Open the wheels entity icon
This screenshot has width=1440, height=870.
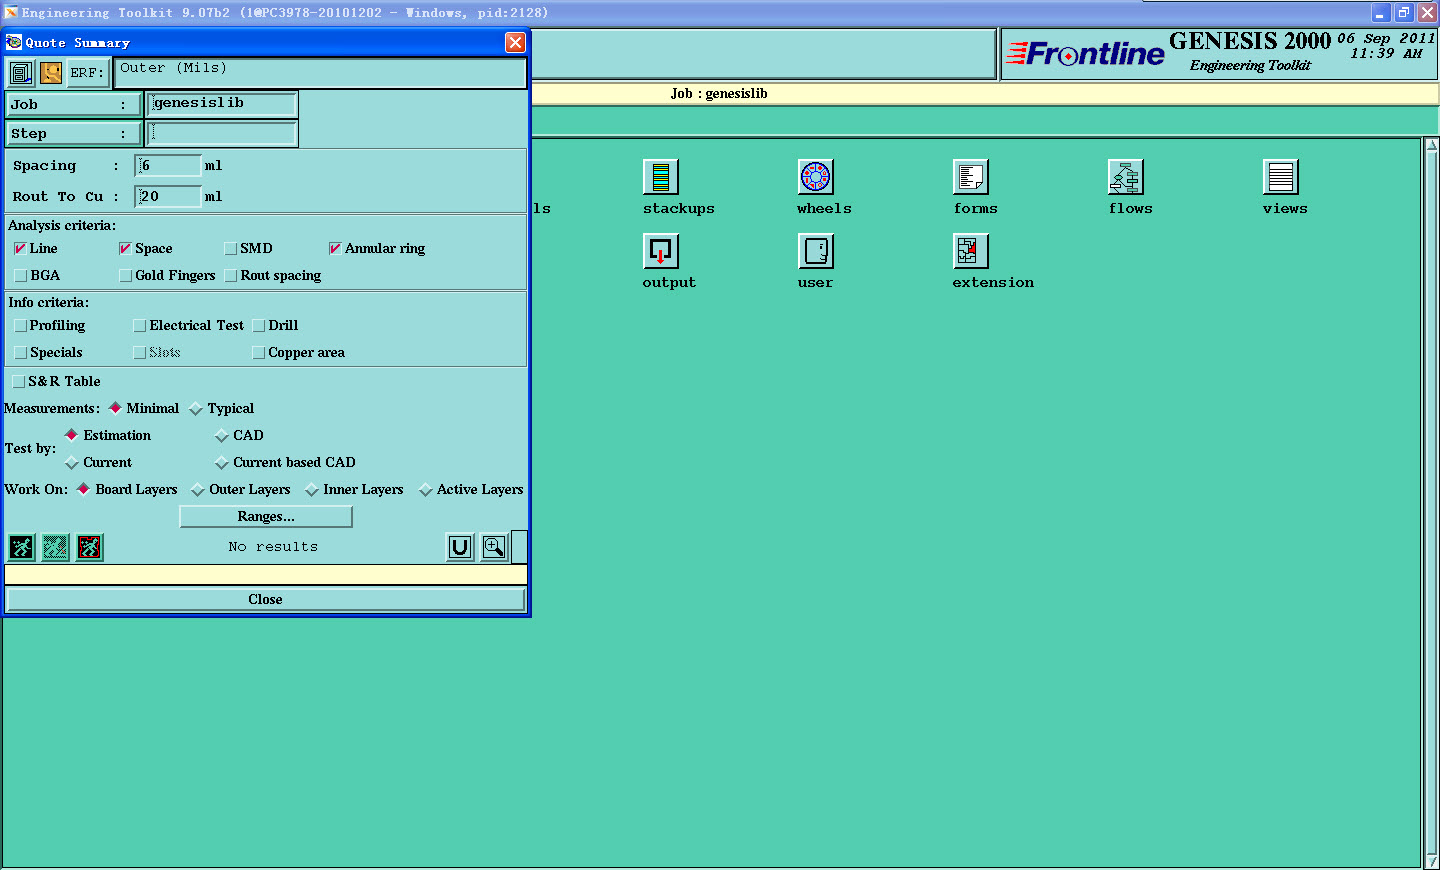coord(815,177)
